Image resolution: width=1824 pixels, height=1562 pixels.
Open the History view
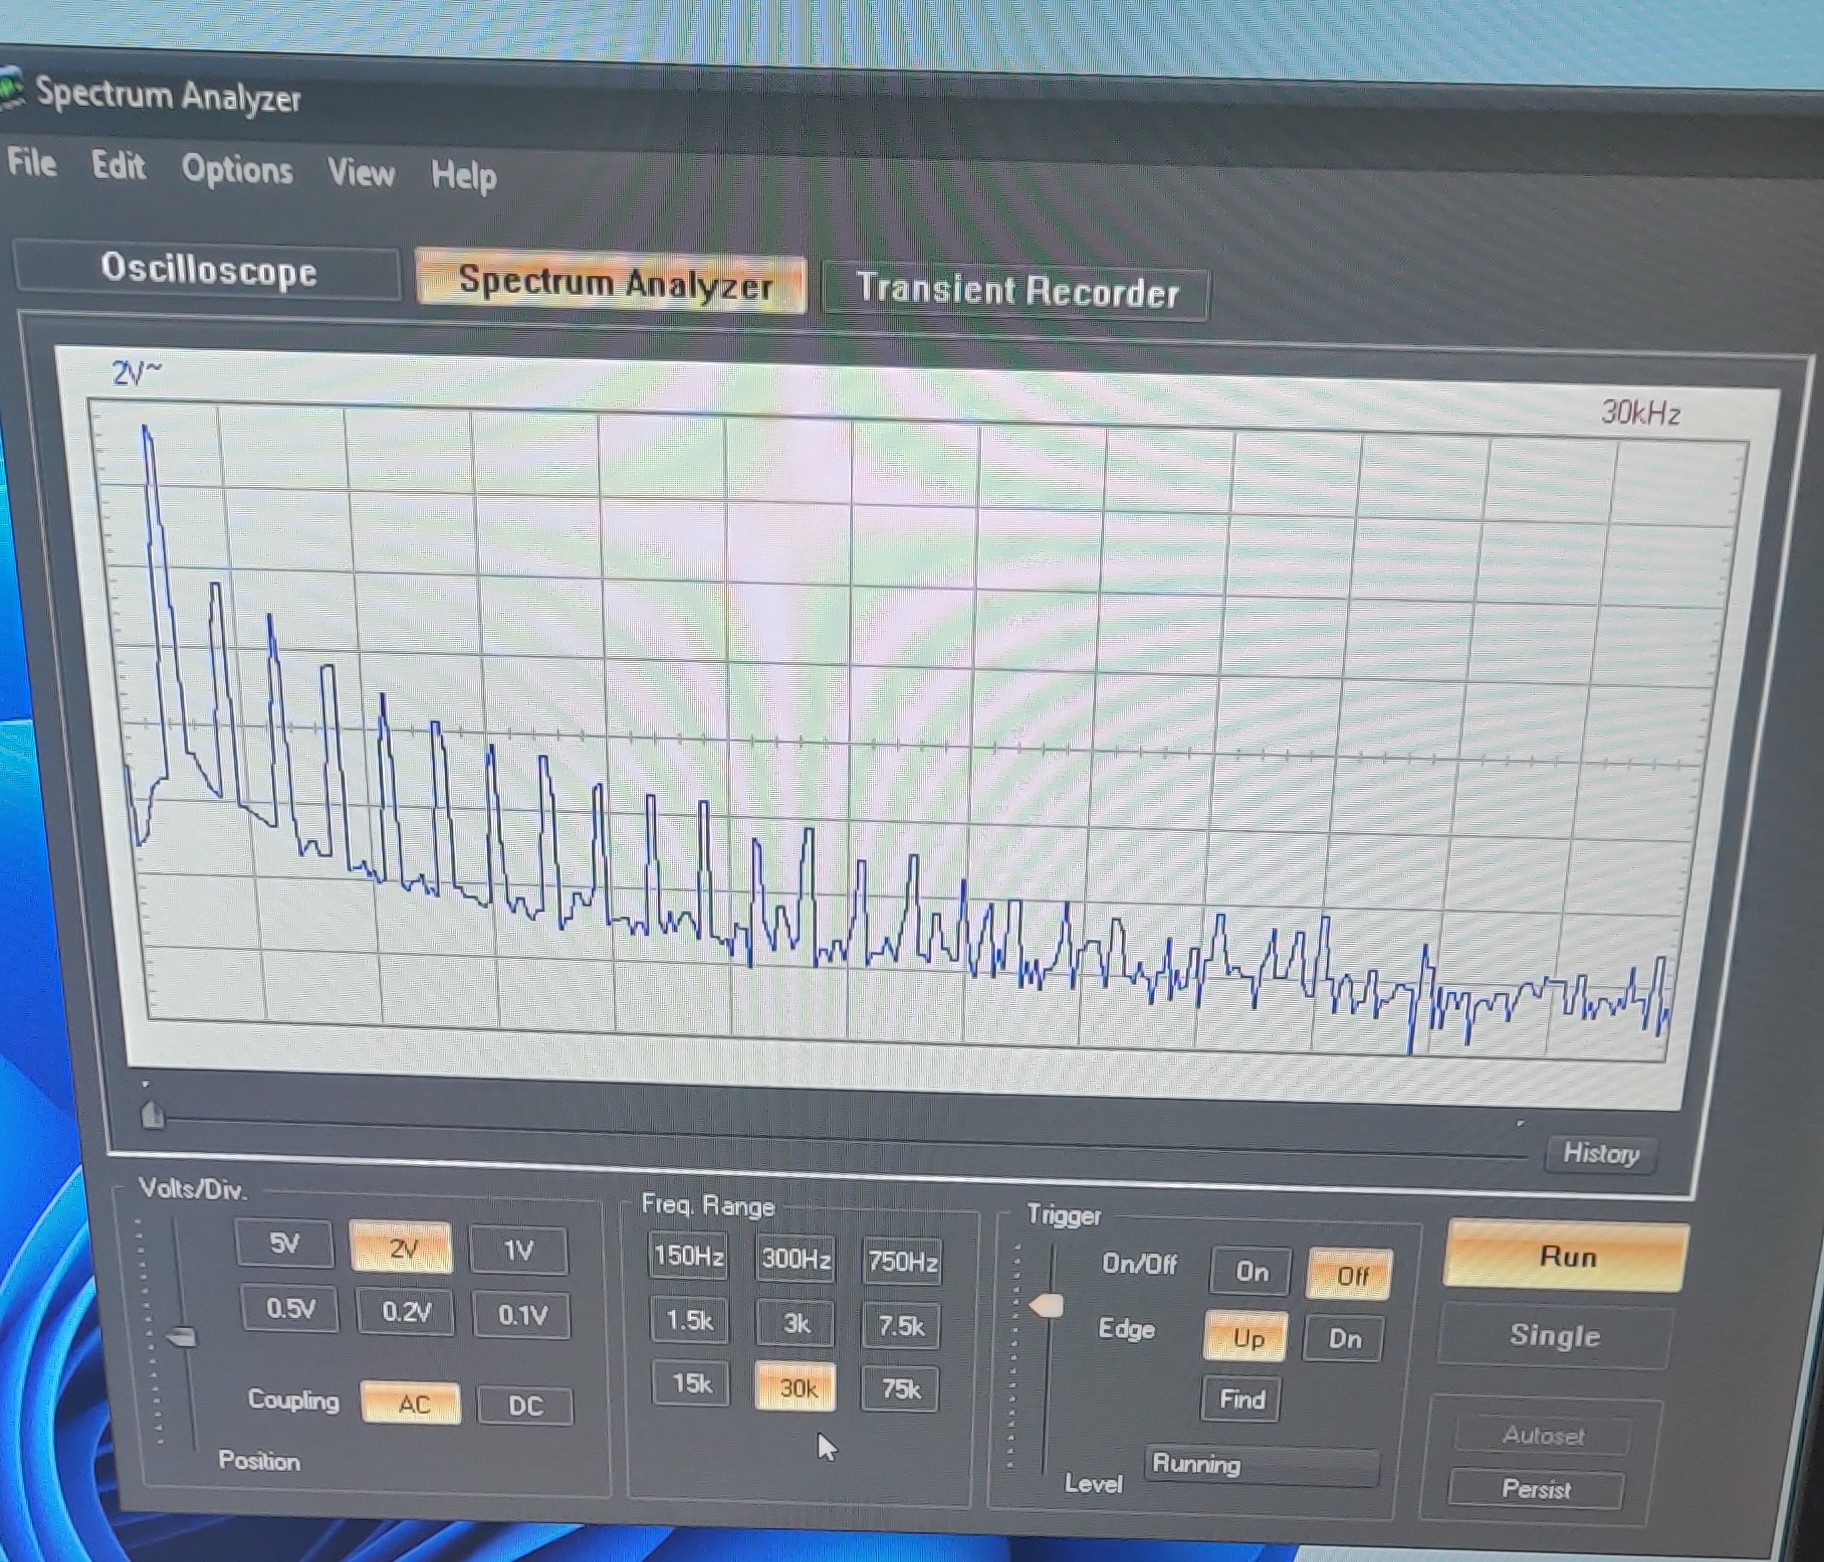[1601, 1153]
